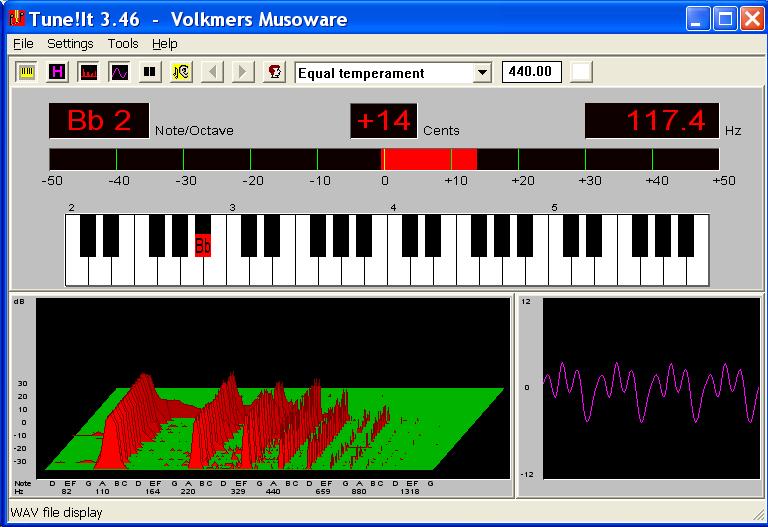Click the yellow ear listening icon

(181, 72)
